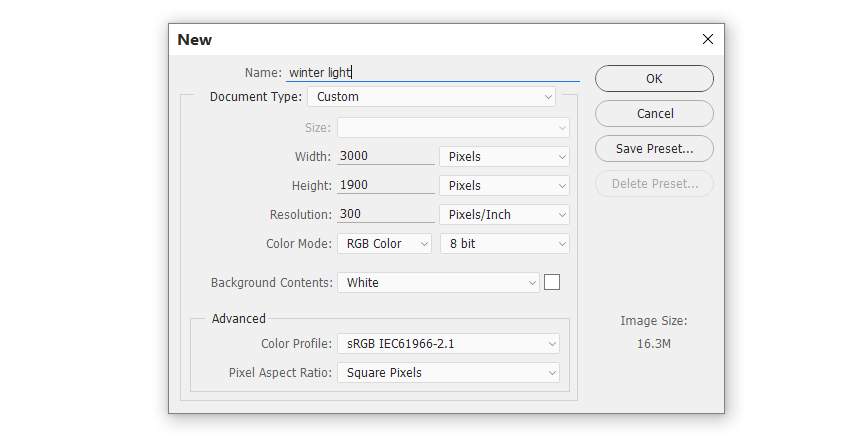850x439 pixels.
Task: Click the Width field showing 3000
Action: (x=386, y=156)
